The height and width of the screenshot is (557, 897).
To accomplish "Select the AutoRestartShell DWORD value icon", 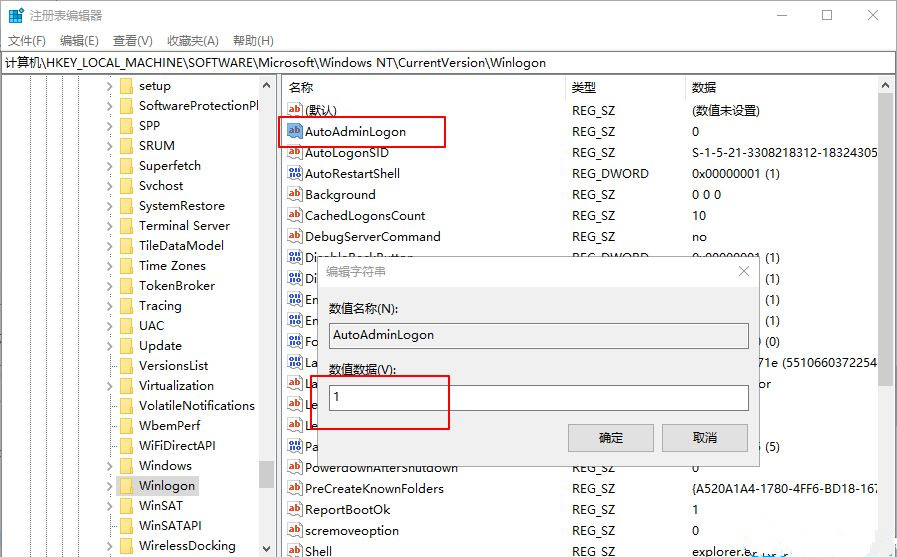I will (294, 173).
